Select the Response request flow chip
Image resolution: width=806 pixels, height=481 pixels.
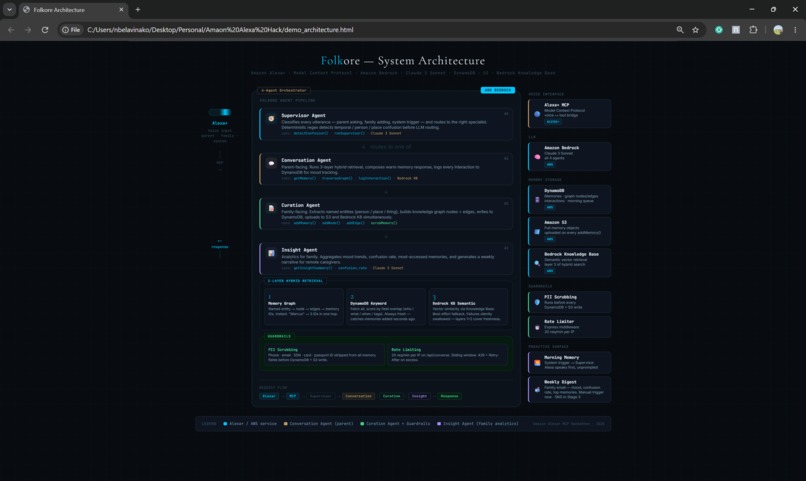449,396
